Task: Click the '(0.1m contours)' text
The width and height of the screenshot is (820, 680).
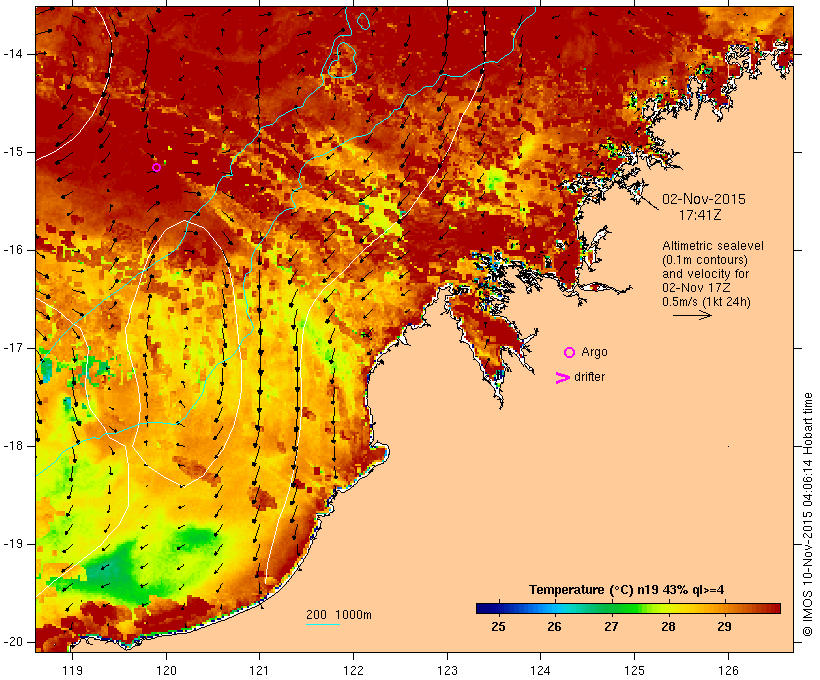Action: coord(704,260)
